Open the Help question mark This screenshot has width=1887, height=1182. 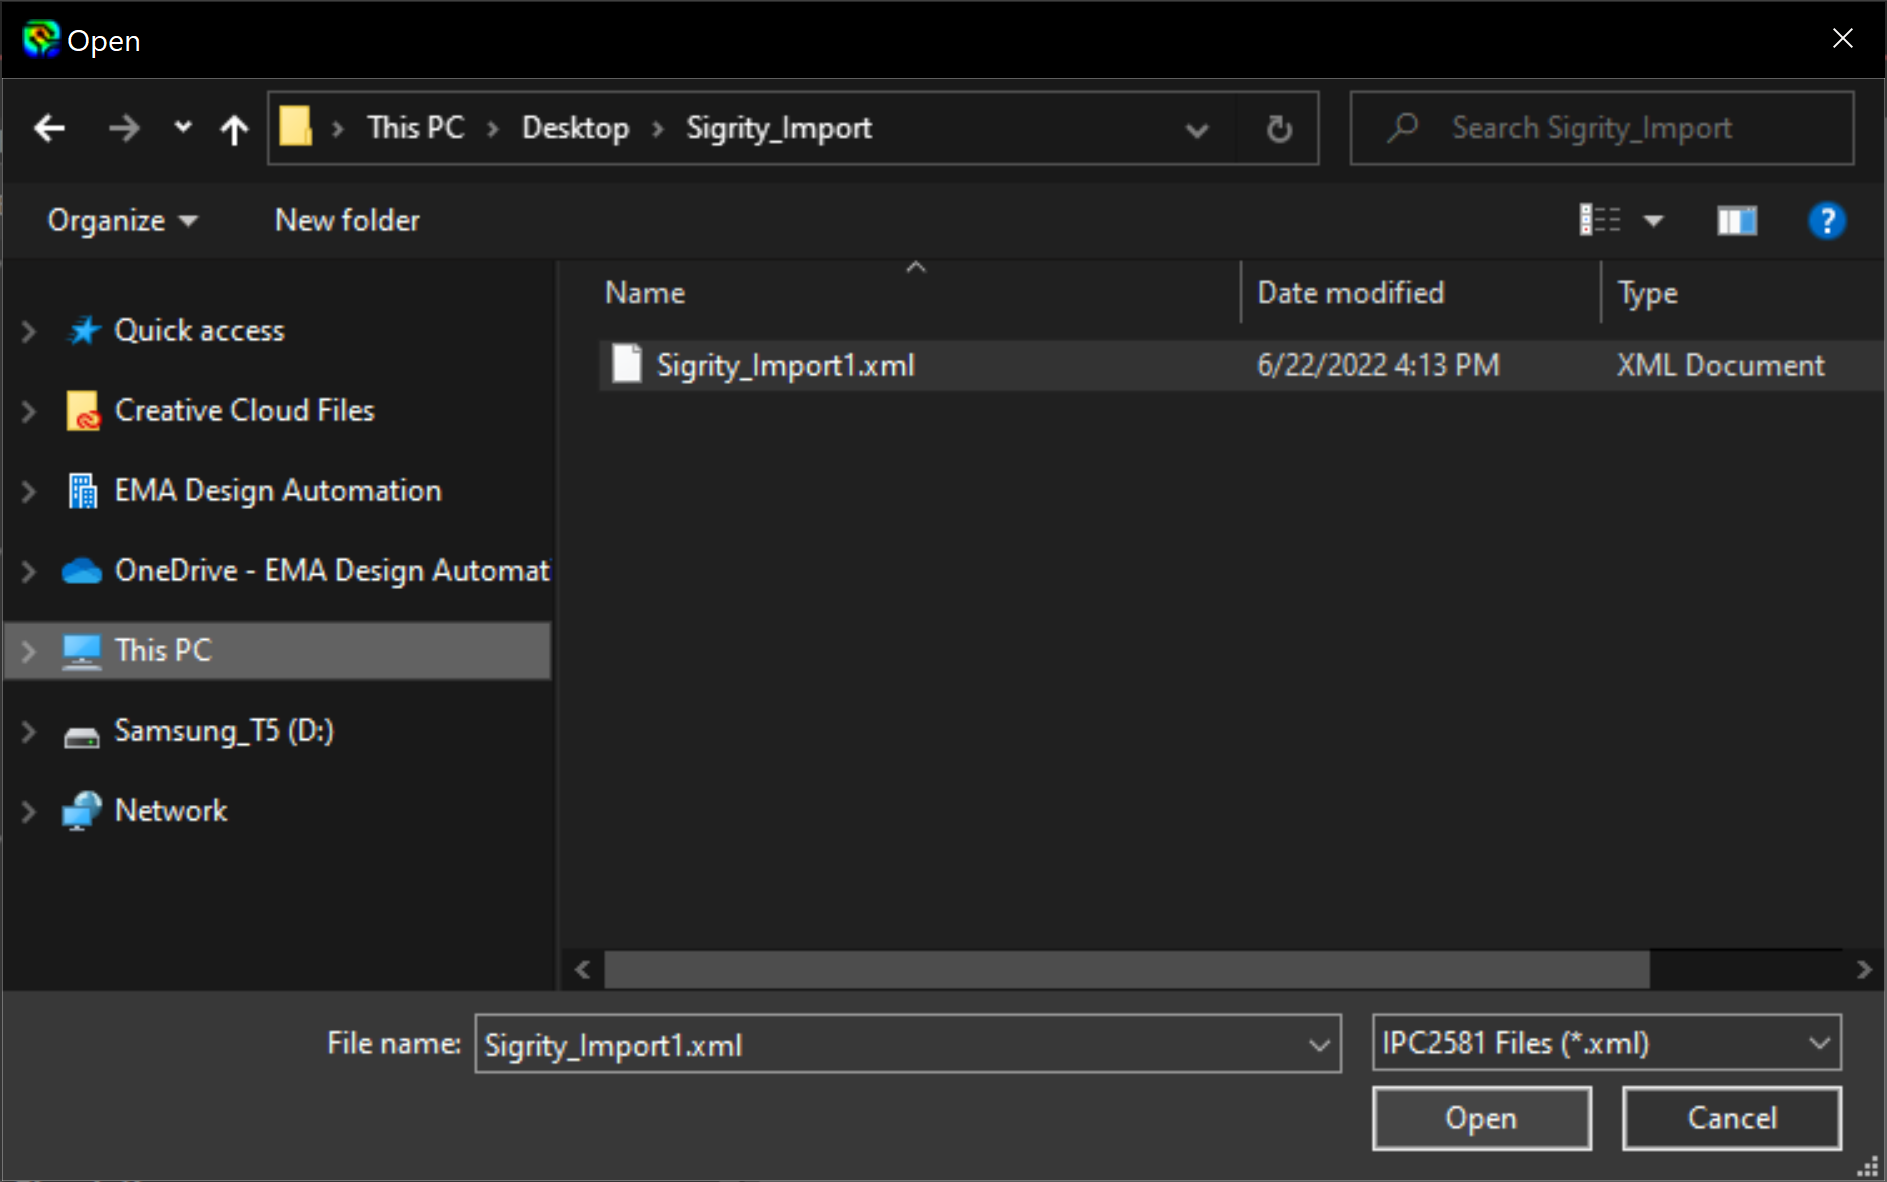(x=1827, y=220)
